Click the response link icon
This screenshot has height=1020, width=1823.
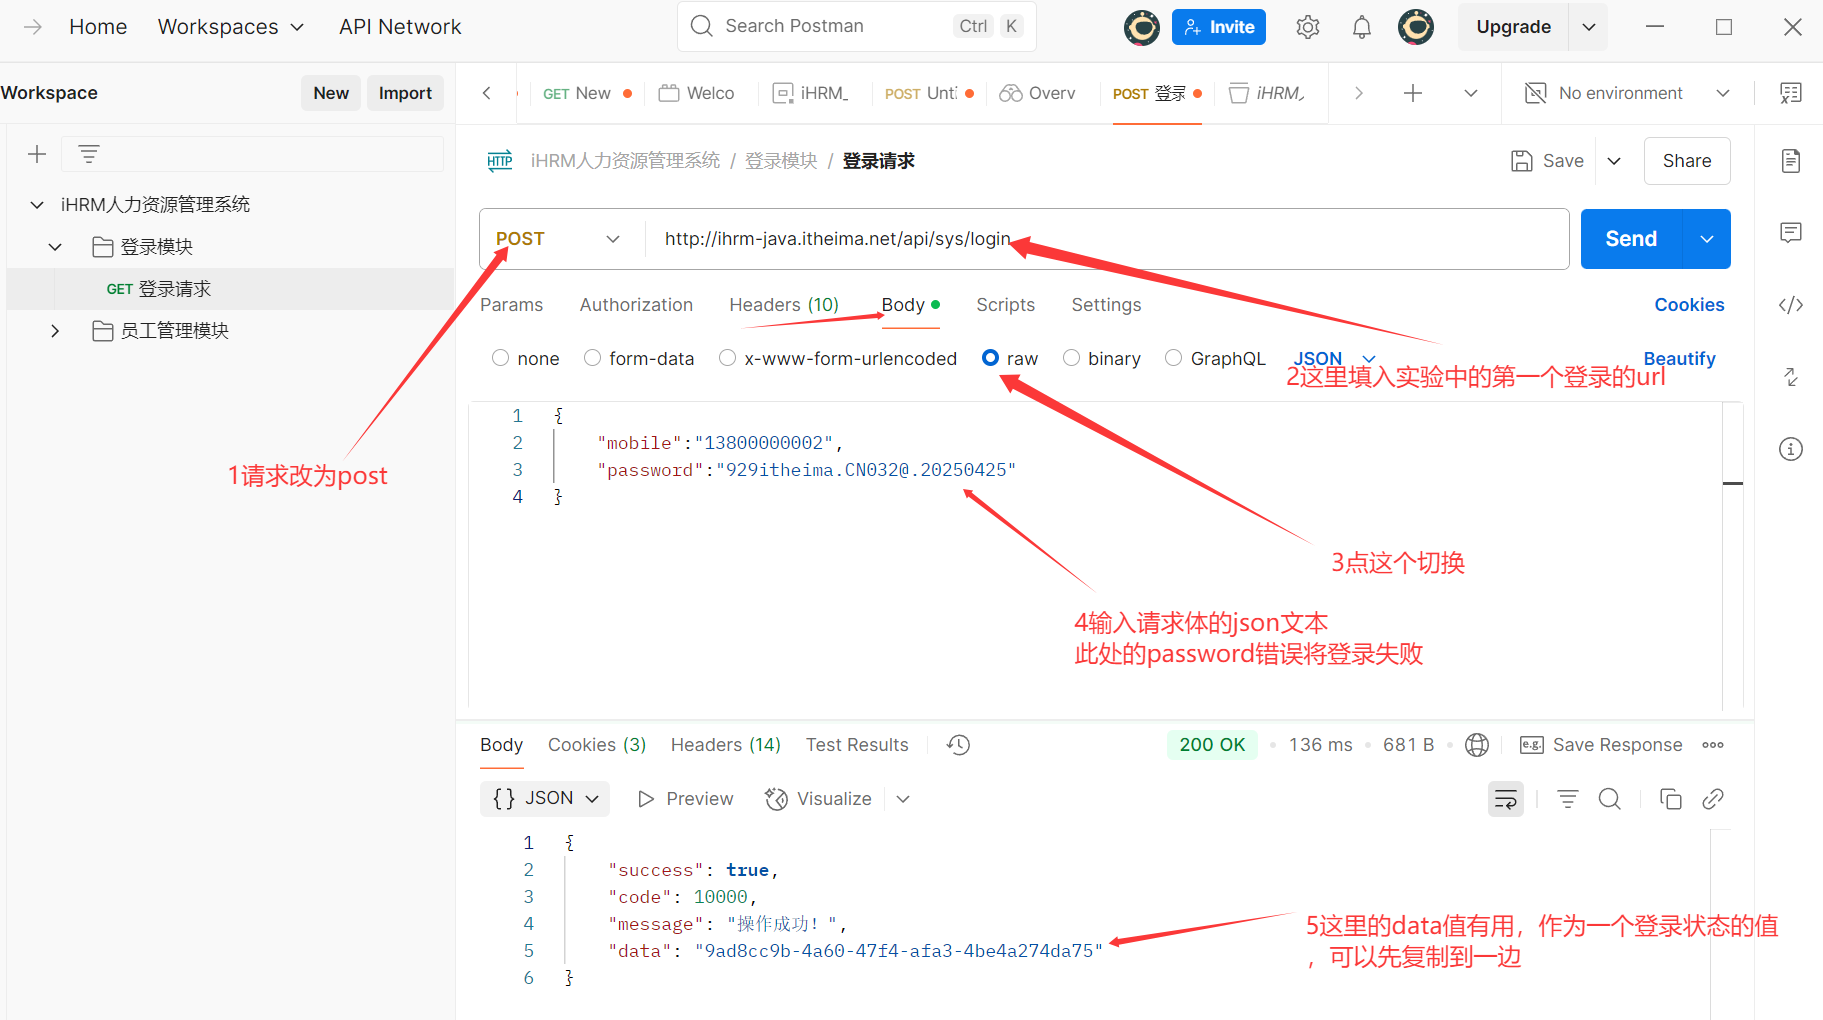[1713, 799]
